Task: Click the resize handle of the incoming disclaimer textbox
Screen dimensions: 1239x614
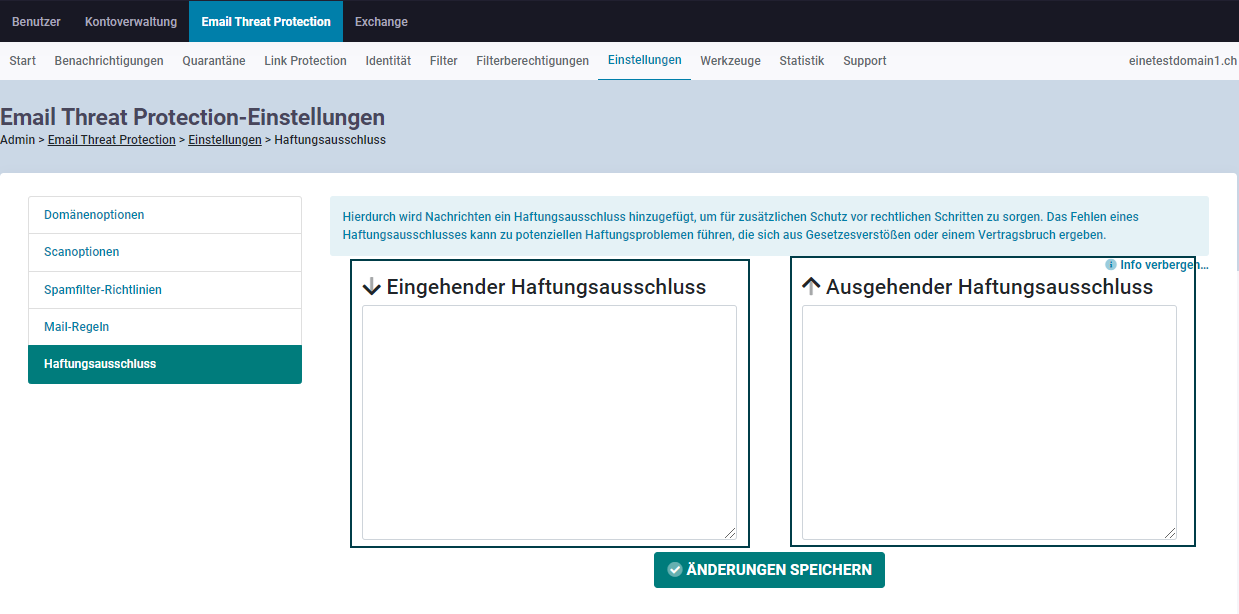Action: [730, 533]
